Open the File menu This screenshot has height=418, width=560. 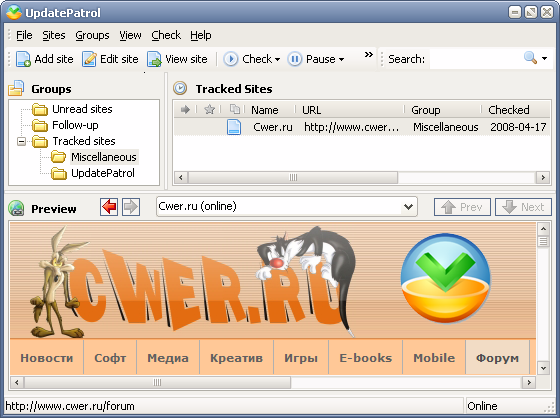click(24, 35)
